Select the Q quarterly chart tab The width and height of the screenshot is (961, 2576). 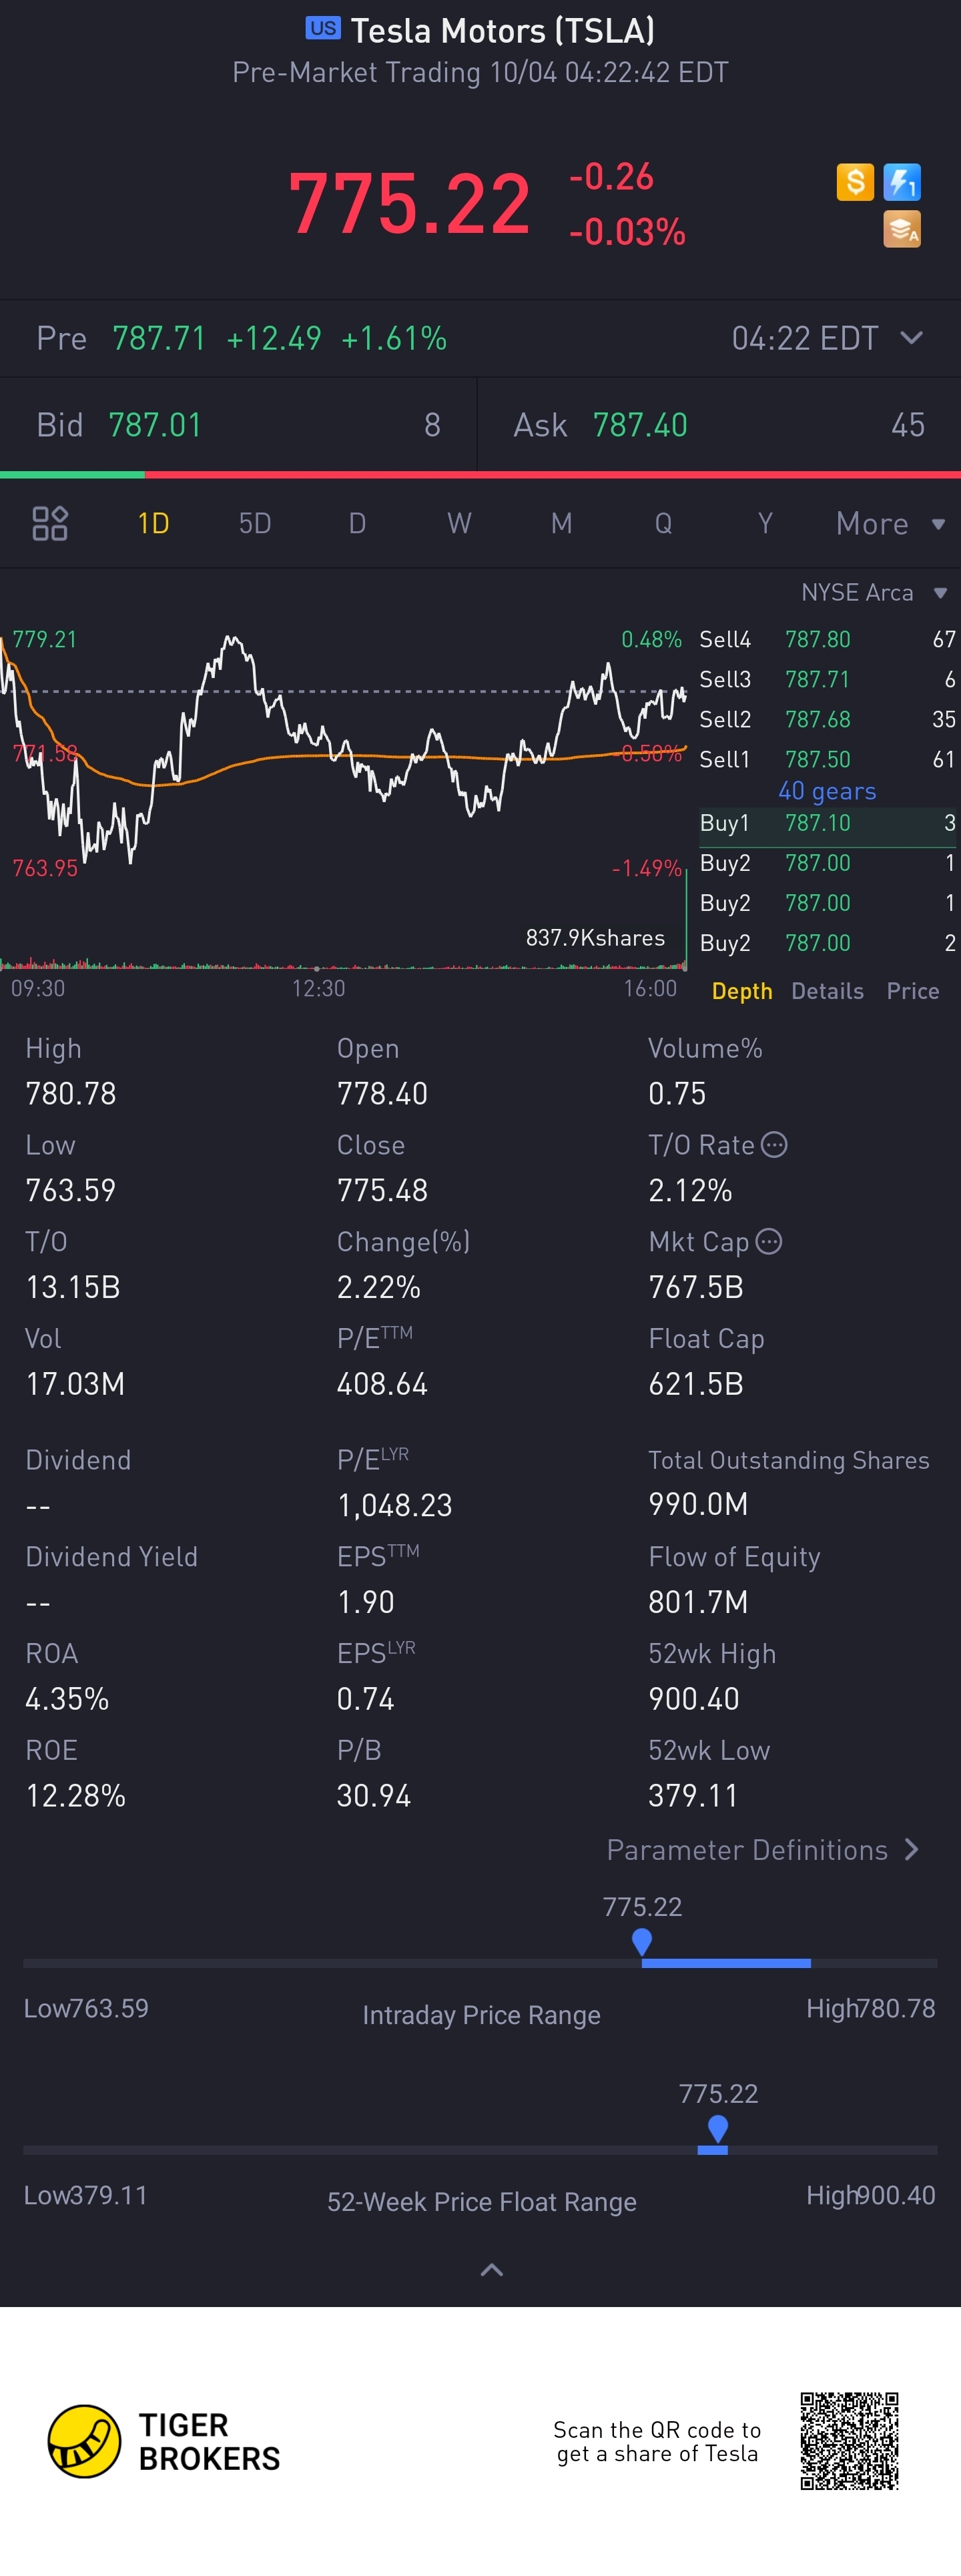pyautogui.click(x=663, y=524)
